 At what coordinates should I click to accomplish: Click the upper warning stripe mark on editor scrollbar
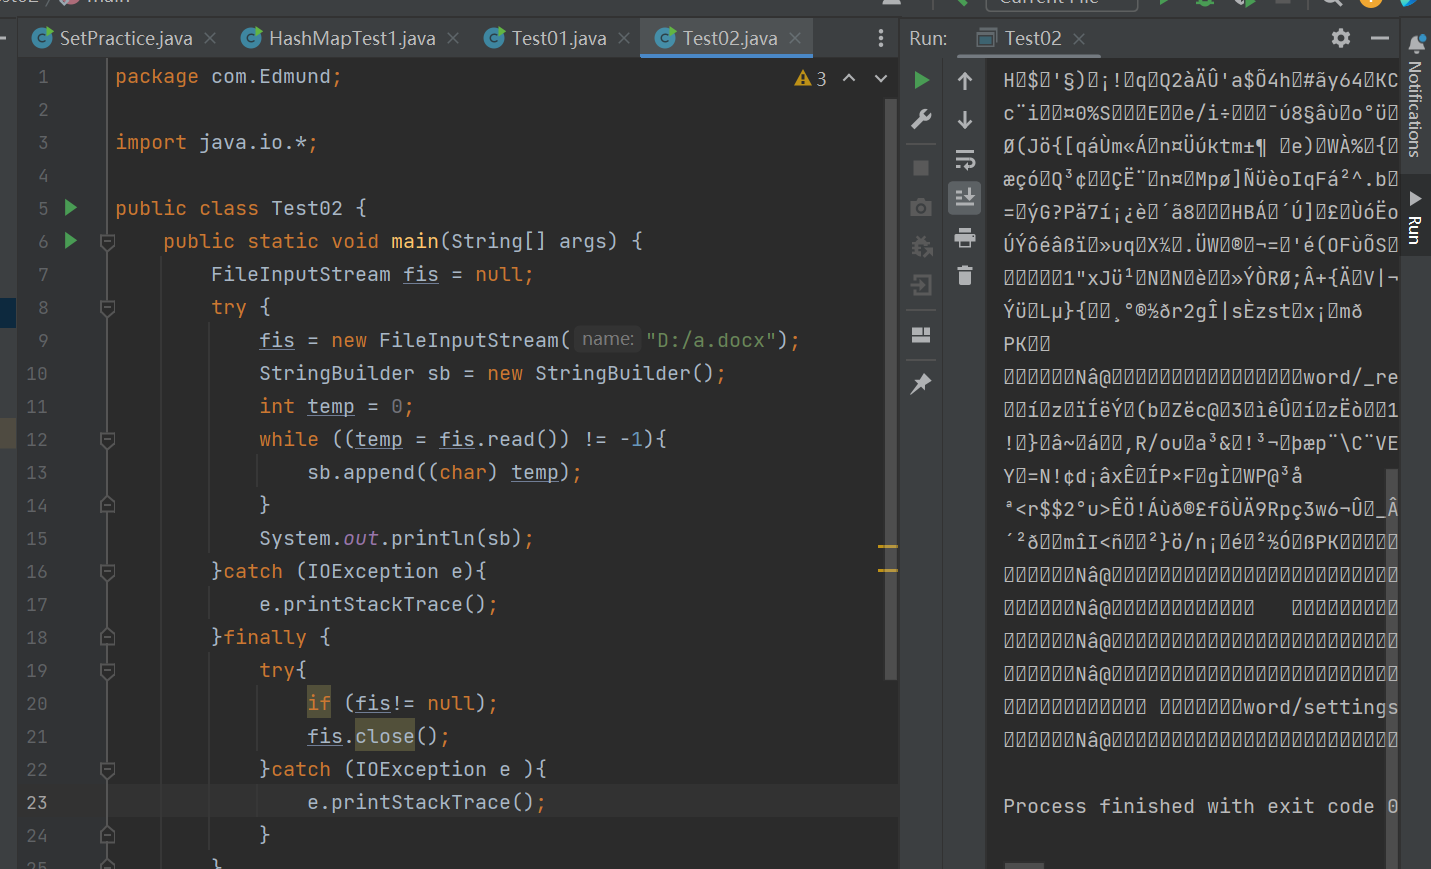887,547
